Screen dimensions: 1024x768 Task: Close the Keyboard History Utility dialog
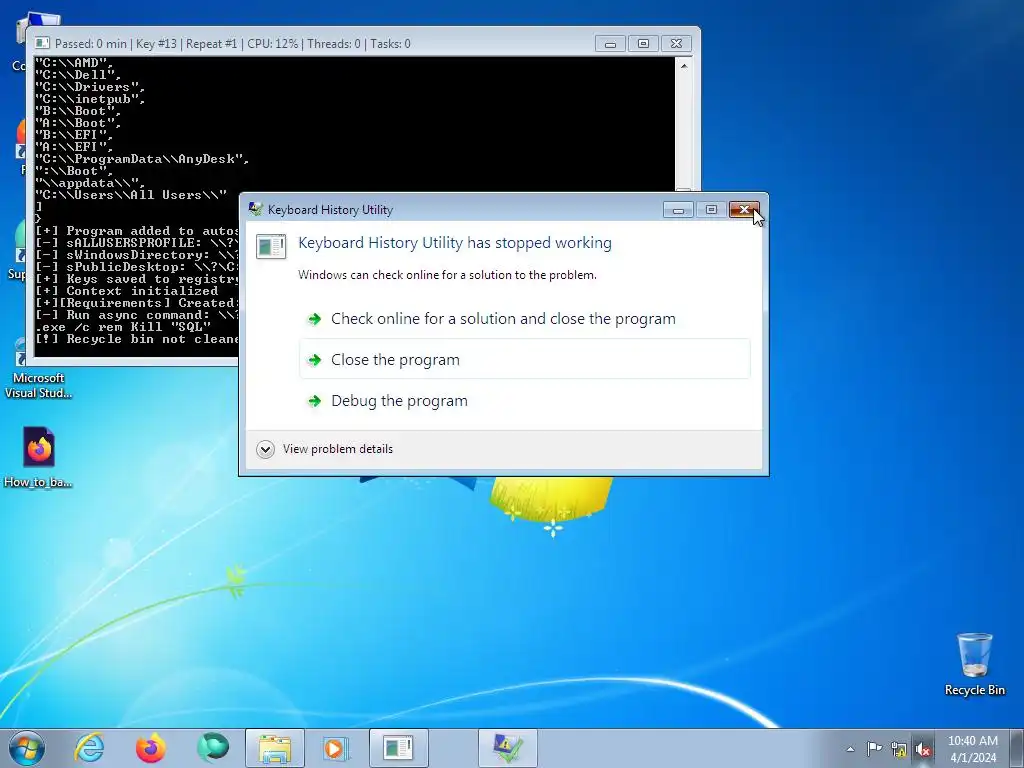[744, 210]
